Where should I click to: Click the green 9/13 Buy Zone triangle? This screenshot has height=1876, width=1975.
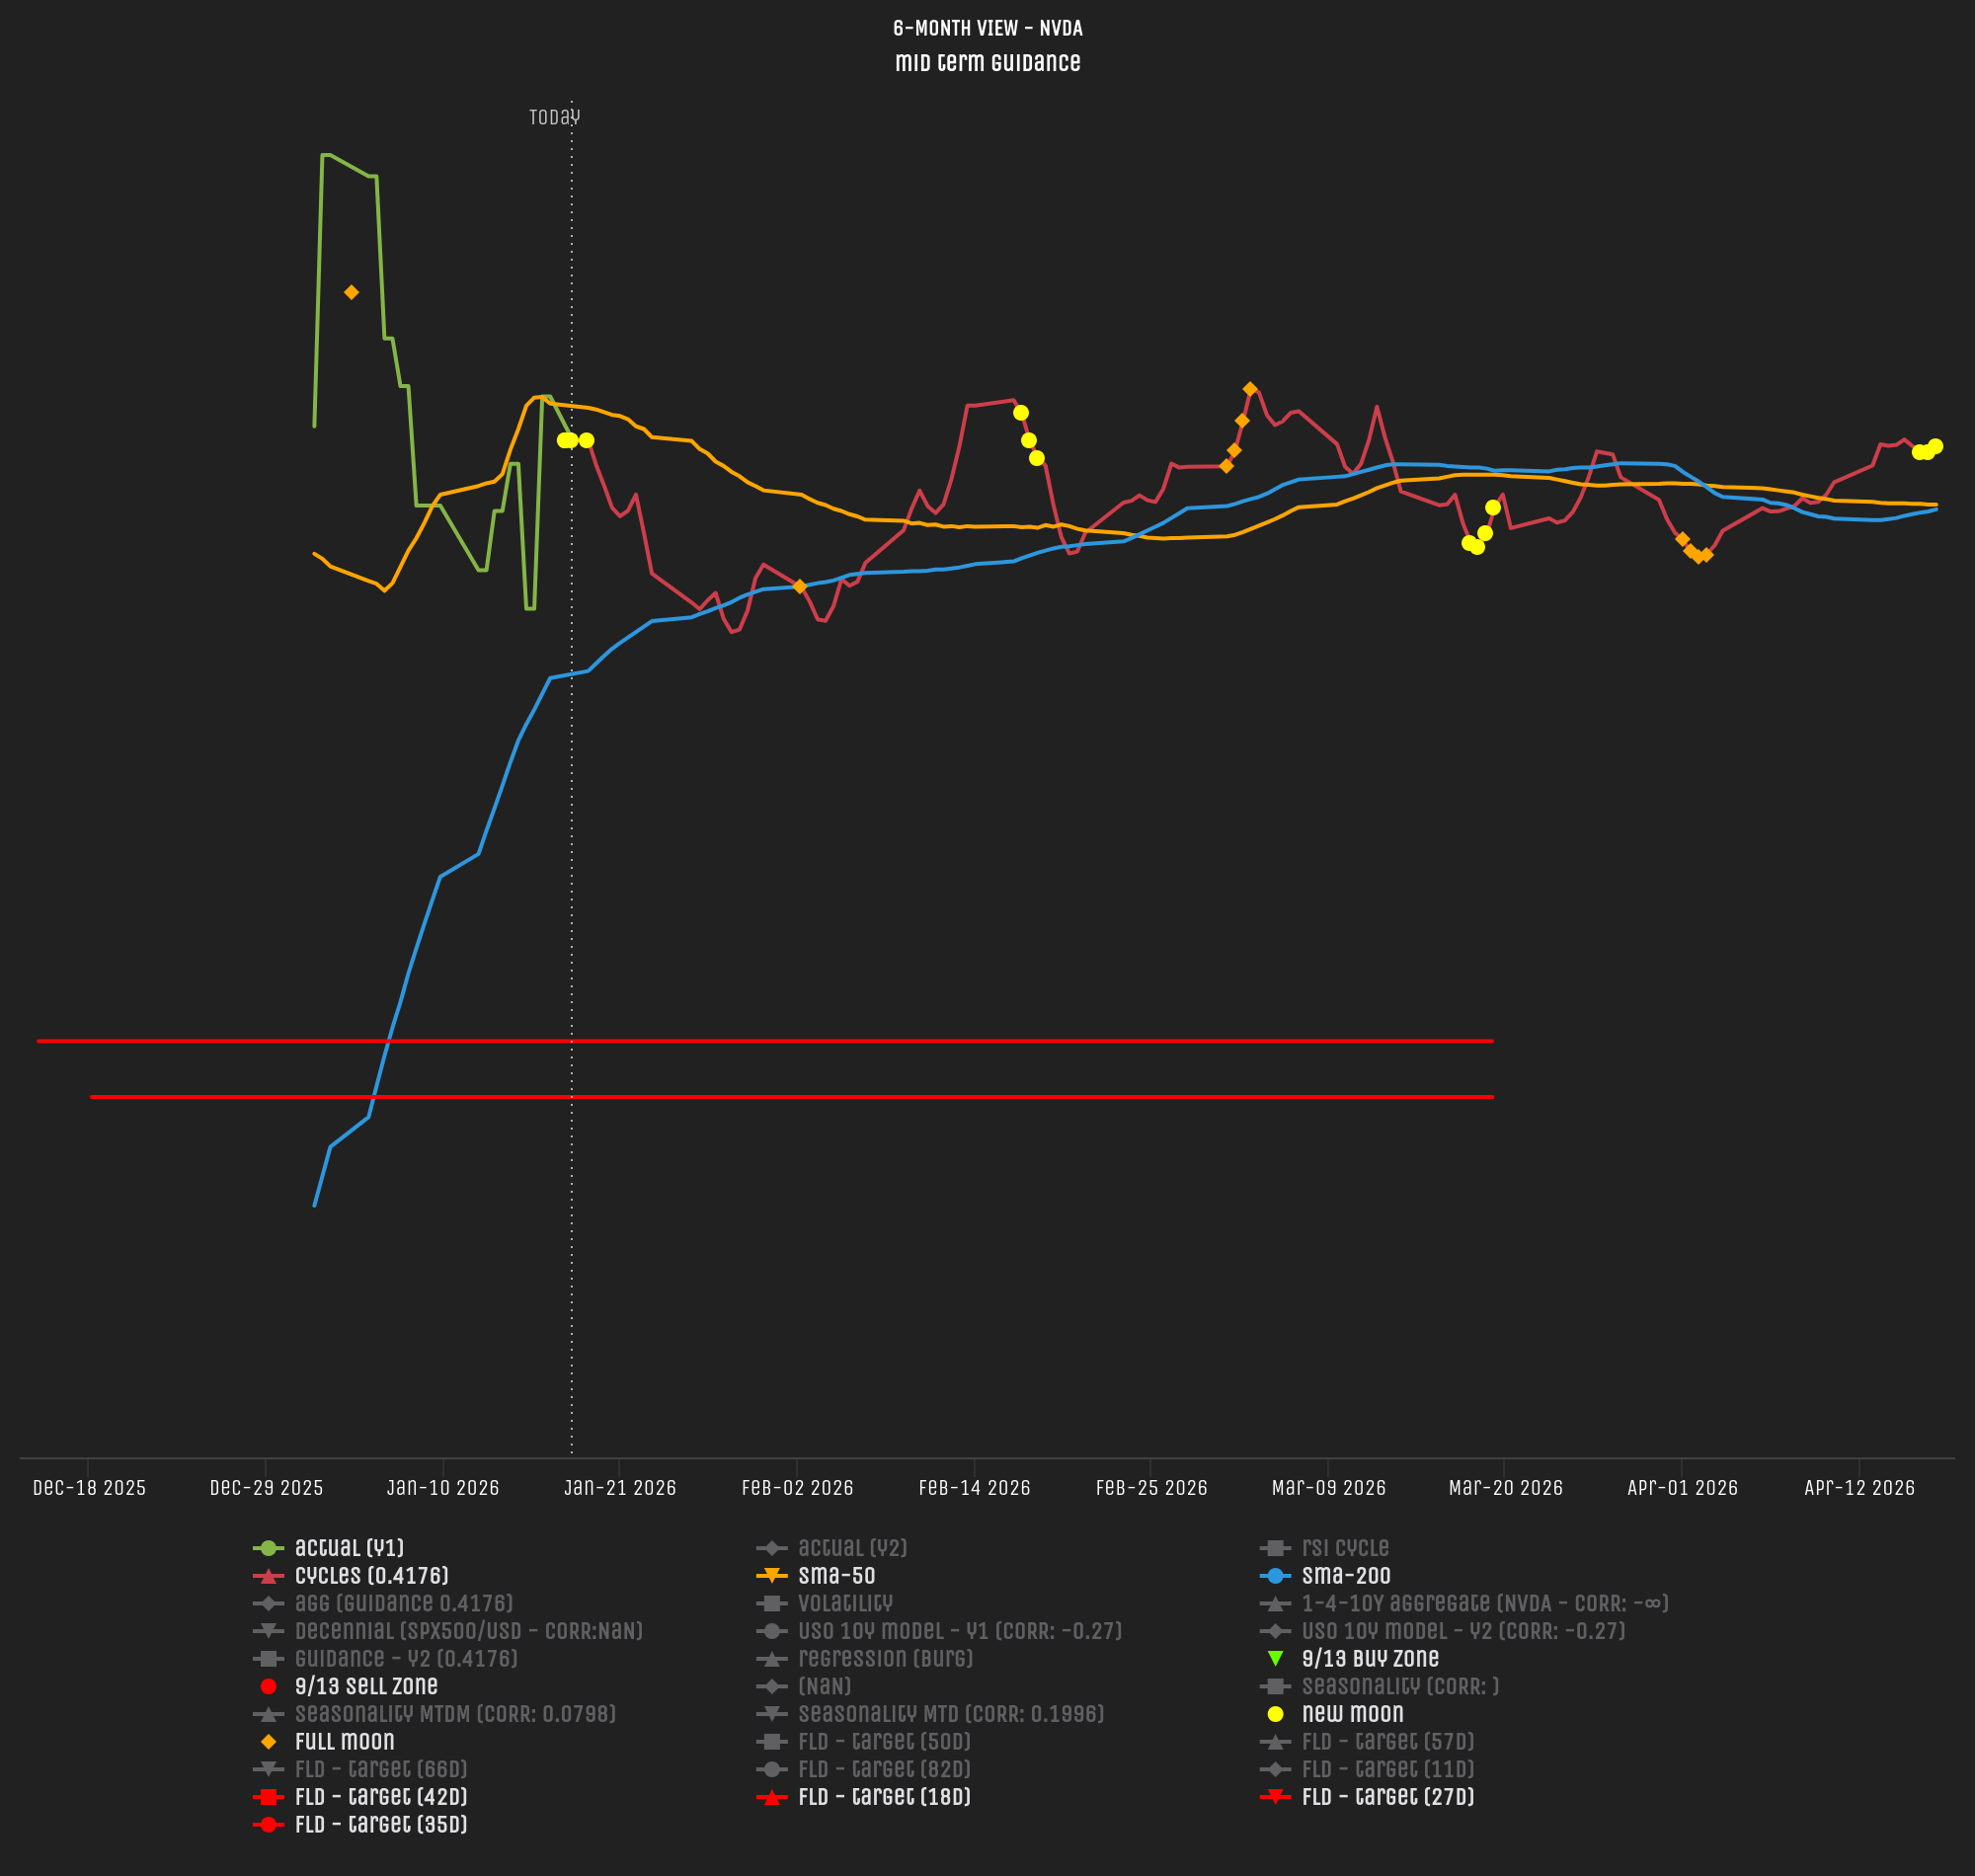click(1275, 1659)
